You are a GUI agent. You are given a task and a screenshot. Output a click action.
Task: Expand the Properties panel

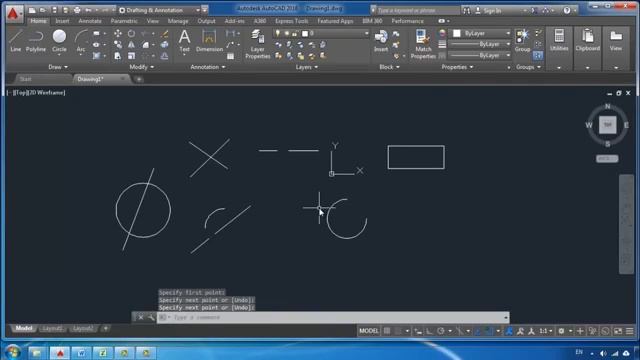pyautogui.click(x=457, y=67)
